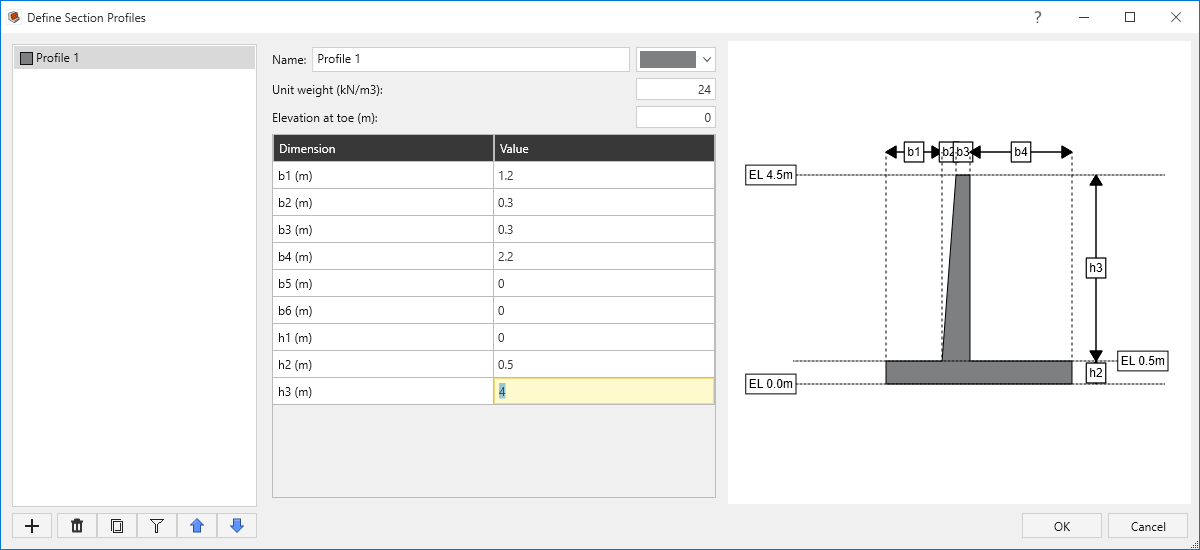
Task: Select the h1 (m) value cell
Action: click(x=605, y=338)
